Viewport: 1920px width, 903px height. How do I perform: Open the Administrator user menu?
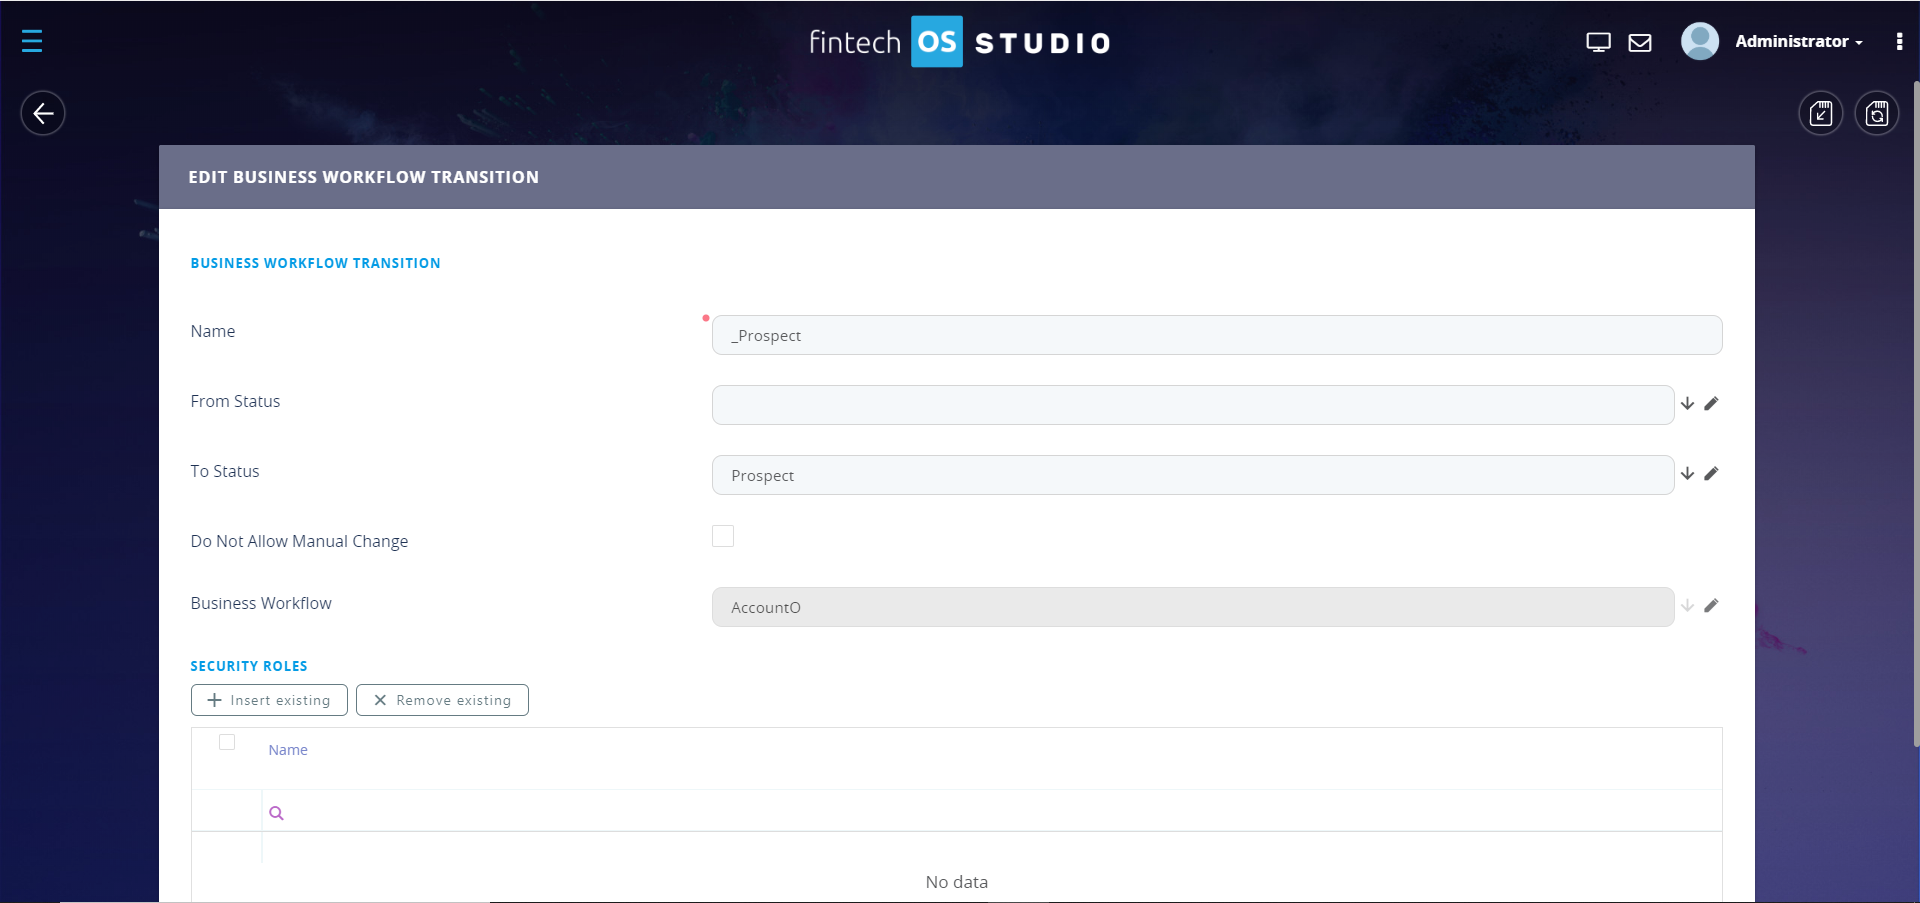click(x=1797, y=42)
